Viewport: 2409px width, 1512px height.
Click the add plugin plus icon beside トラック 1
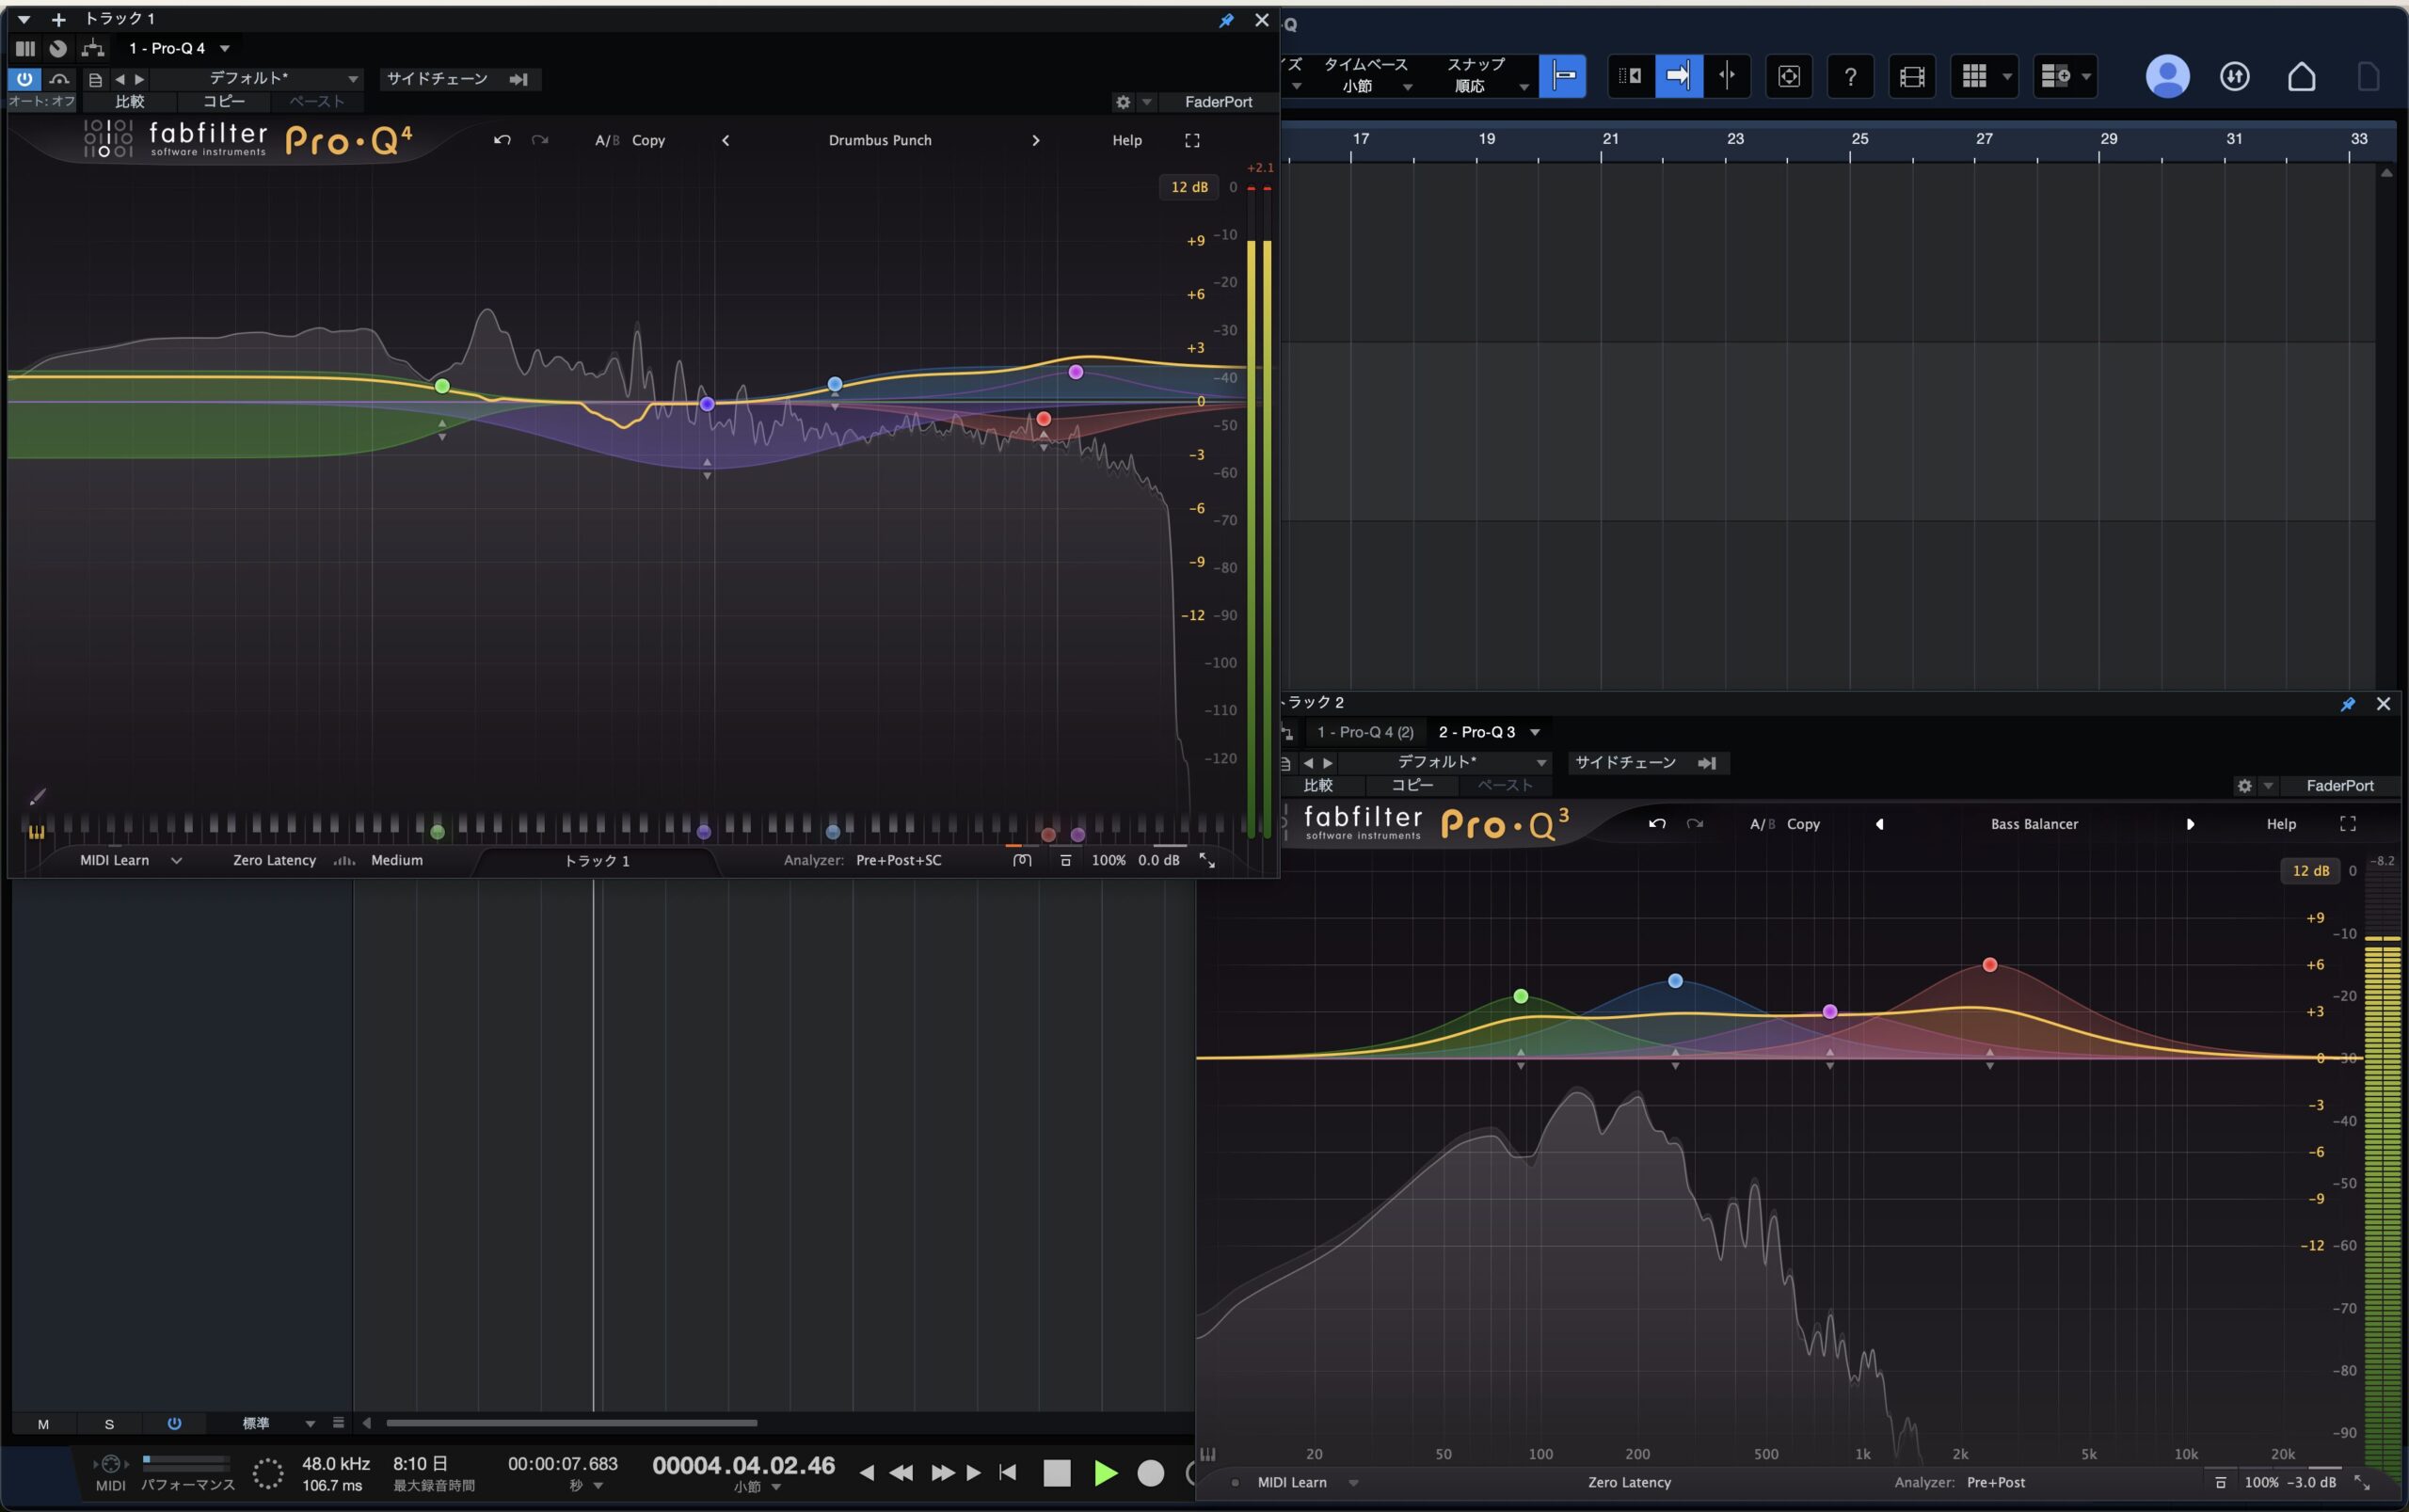(x=59, y=19)
